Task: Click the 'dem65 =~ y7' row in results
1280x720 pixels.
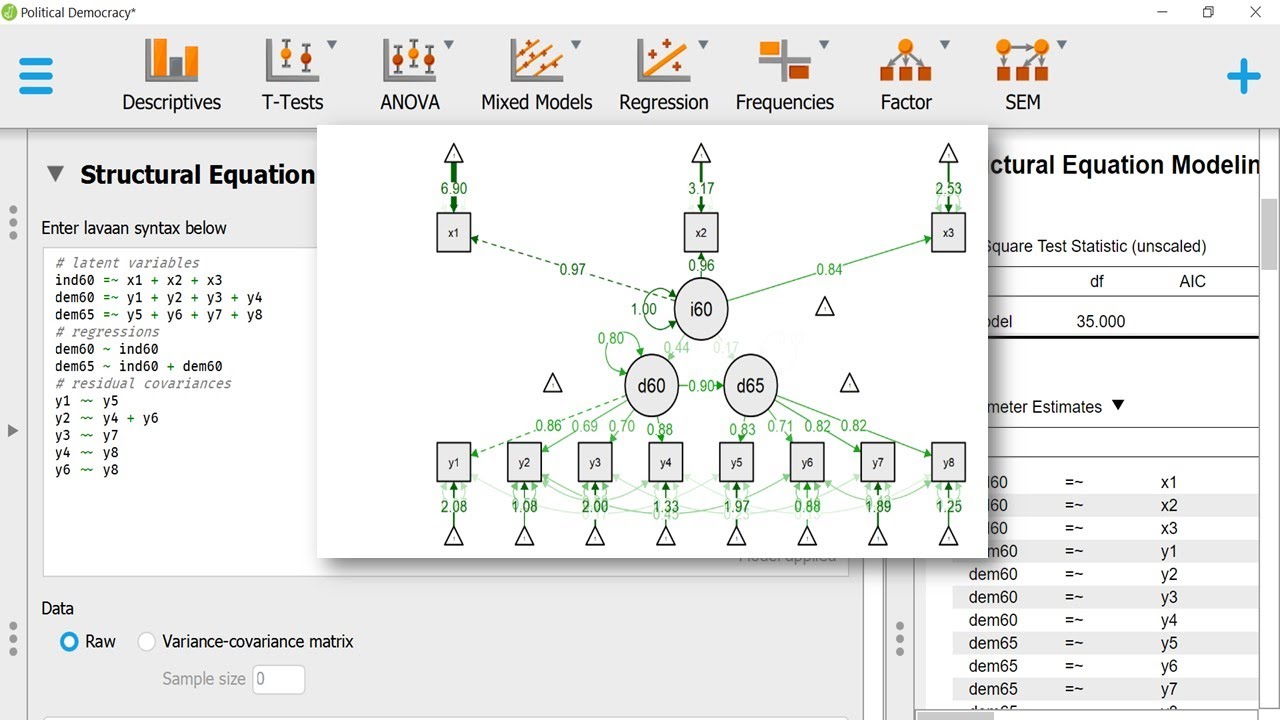Action: pos(1105,689)
